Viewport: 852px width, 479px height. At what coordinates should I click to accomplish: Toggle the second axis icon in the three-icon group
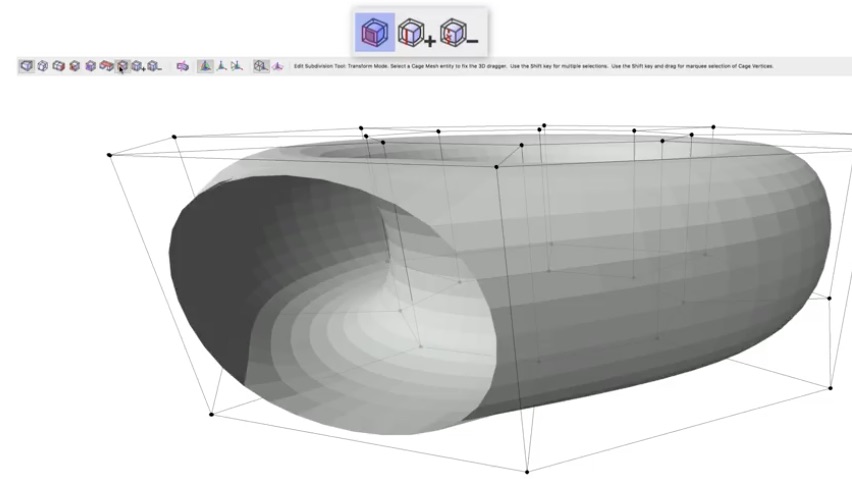click(221, 67)
